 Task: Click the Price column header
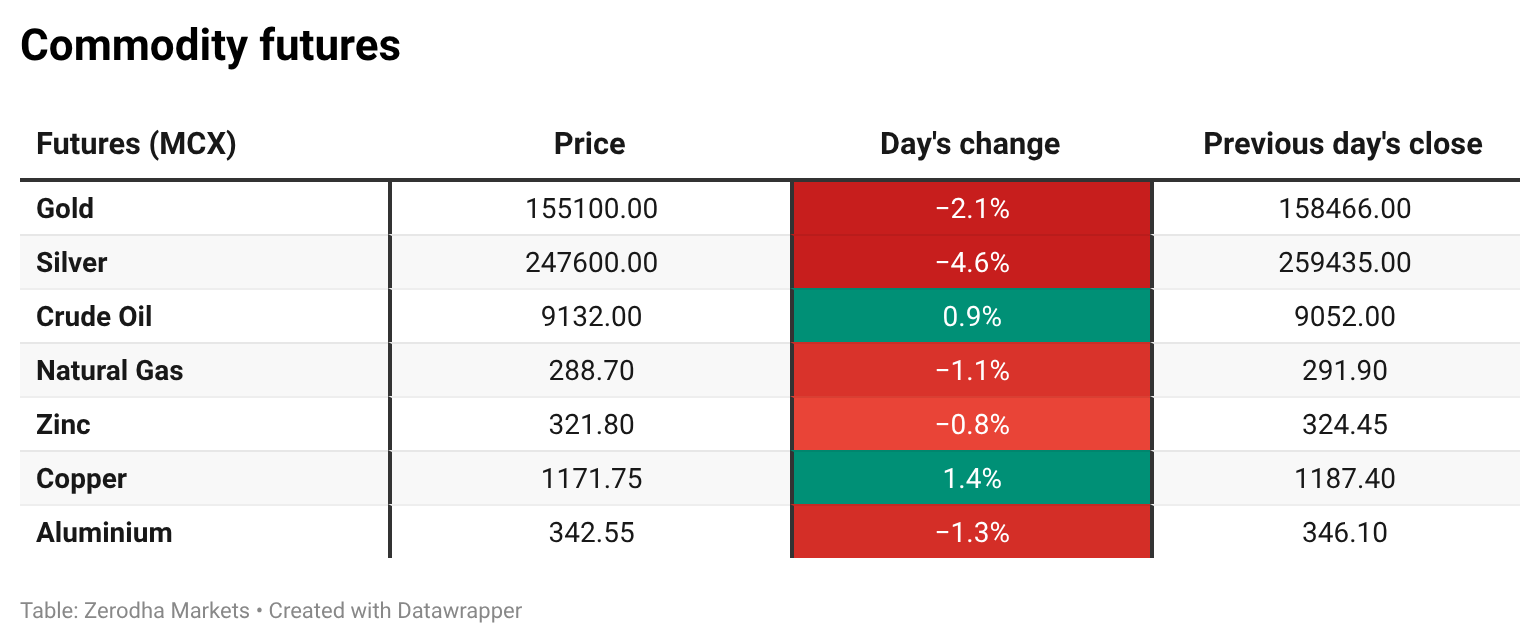point(590,144)
